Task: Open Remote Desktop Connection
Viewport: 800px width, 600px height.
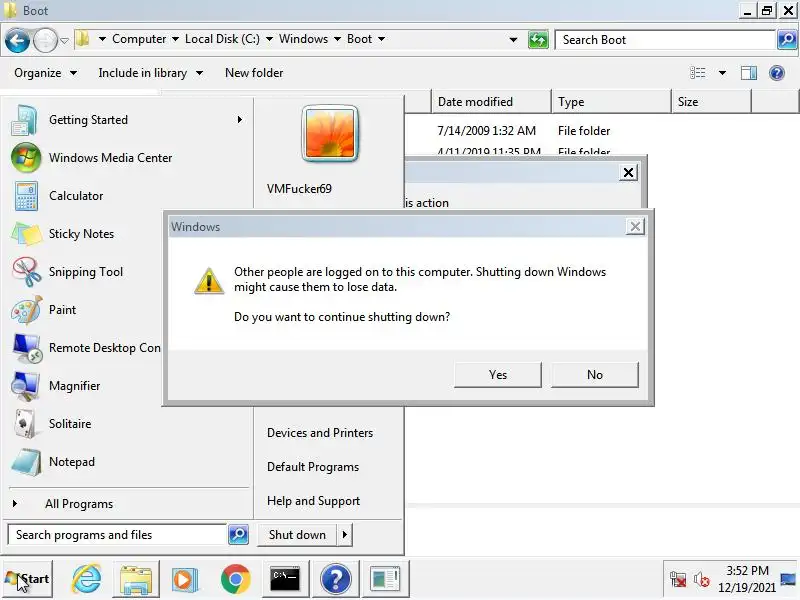Action: 85,348
